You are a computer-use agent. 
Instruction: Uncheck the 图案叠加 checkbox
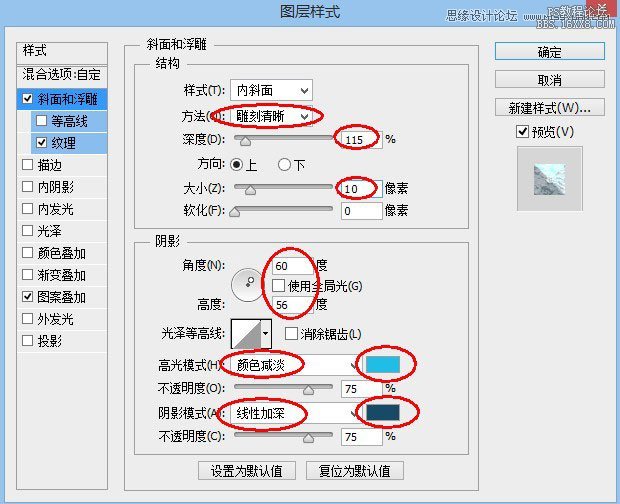click(x=27, y=296)
